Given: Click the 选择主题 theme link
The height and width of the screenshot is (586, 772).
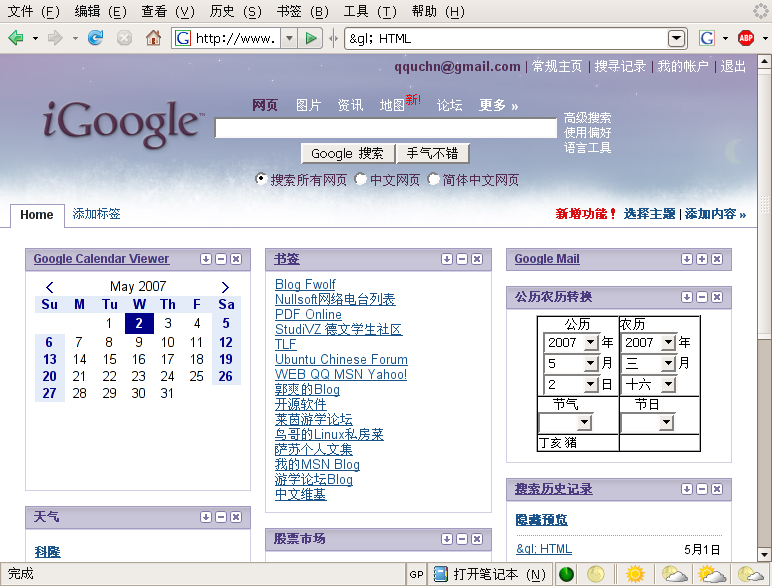Looking at the screenshot, I should click(649, 214).
